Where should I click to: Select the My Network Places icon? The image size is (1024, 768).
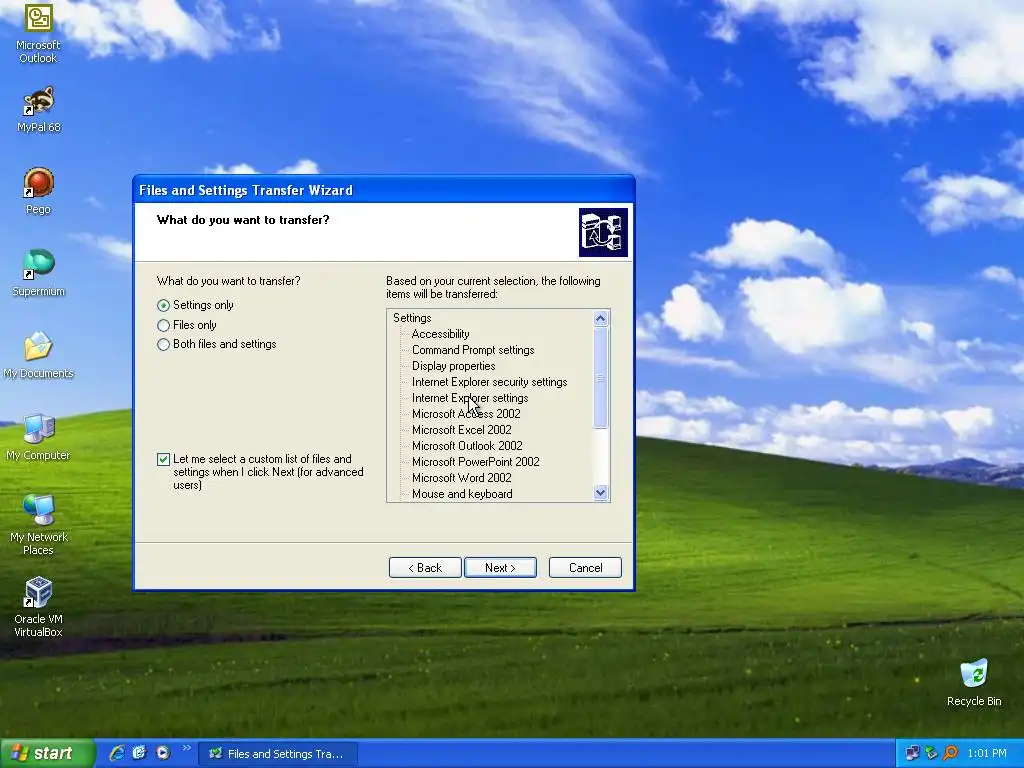[38, 525]
